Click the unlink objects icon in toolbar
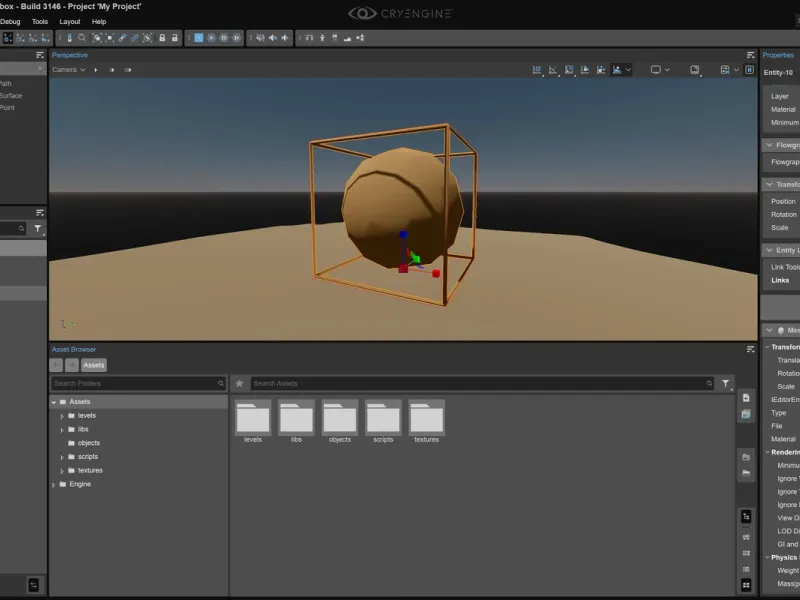Image resolution: width=800 pixels, height=600 pixels. click(135, 38)
